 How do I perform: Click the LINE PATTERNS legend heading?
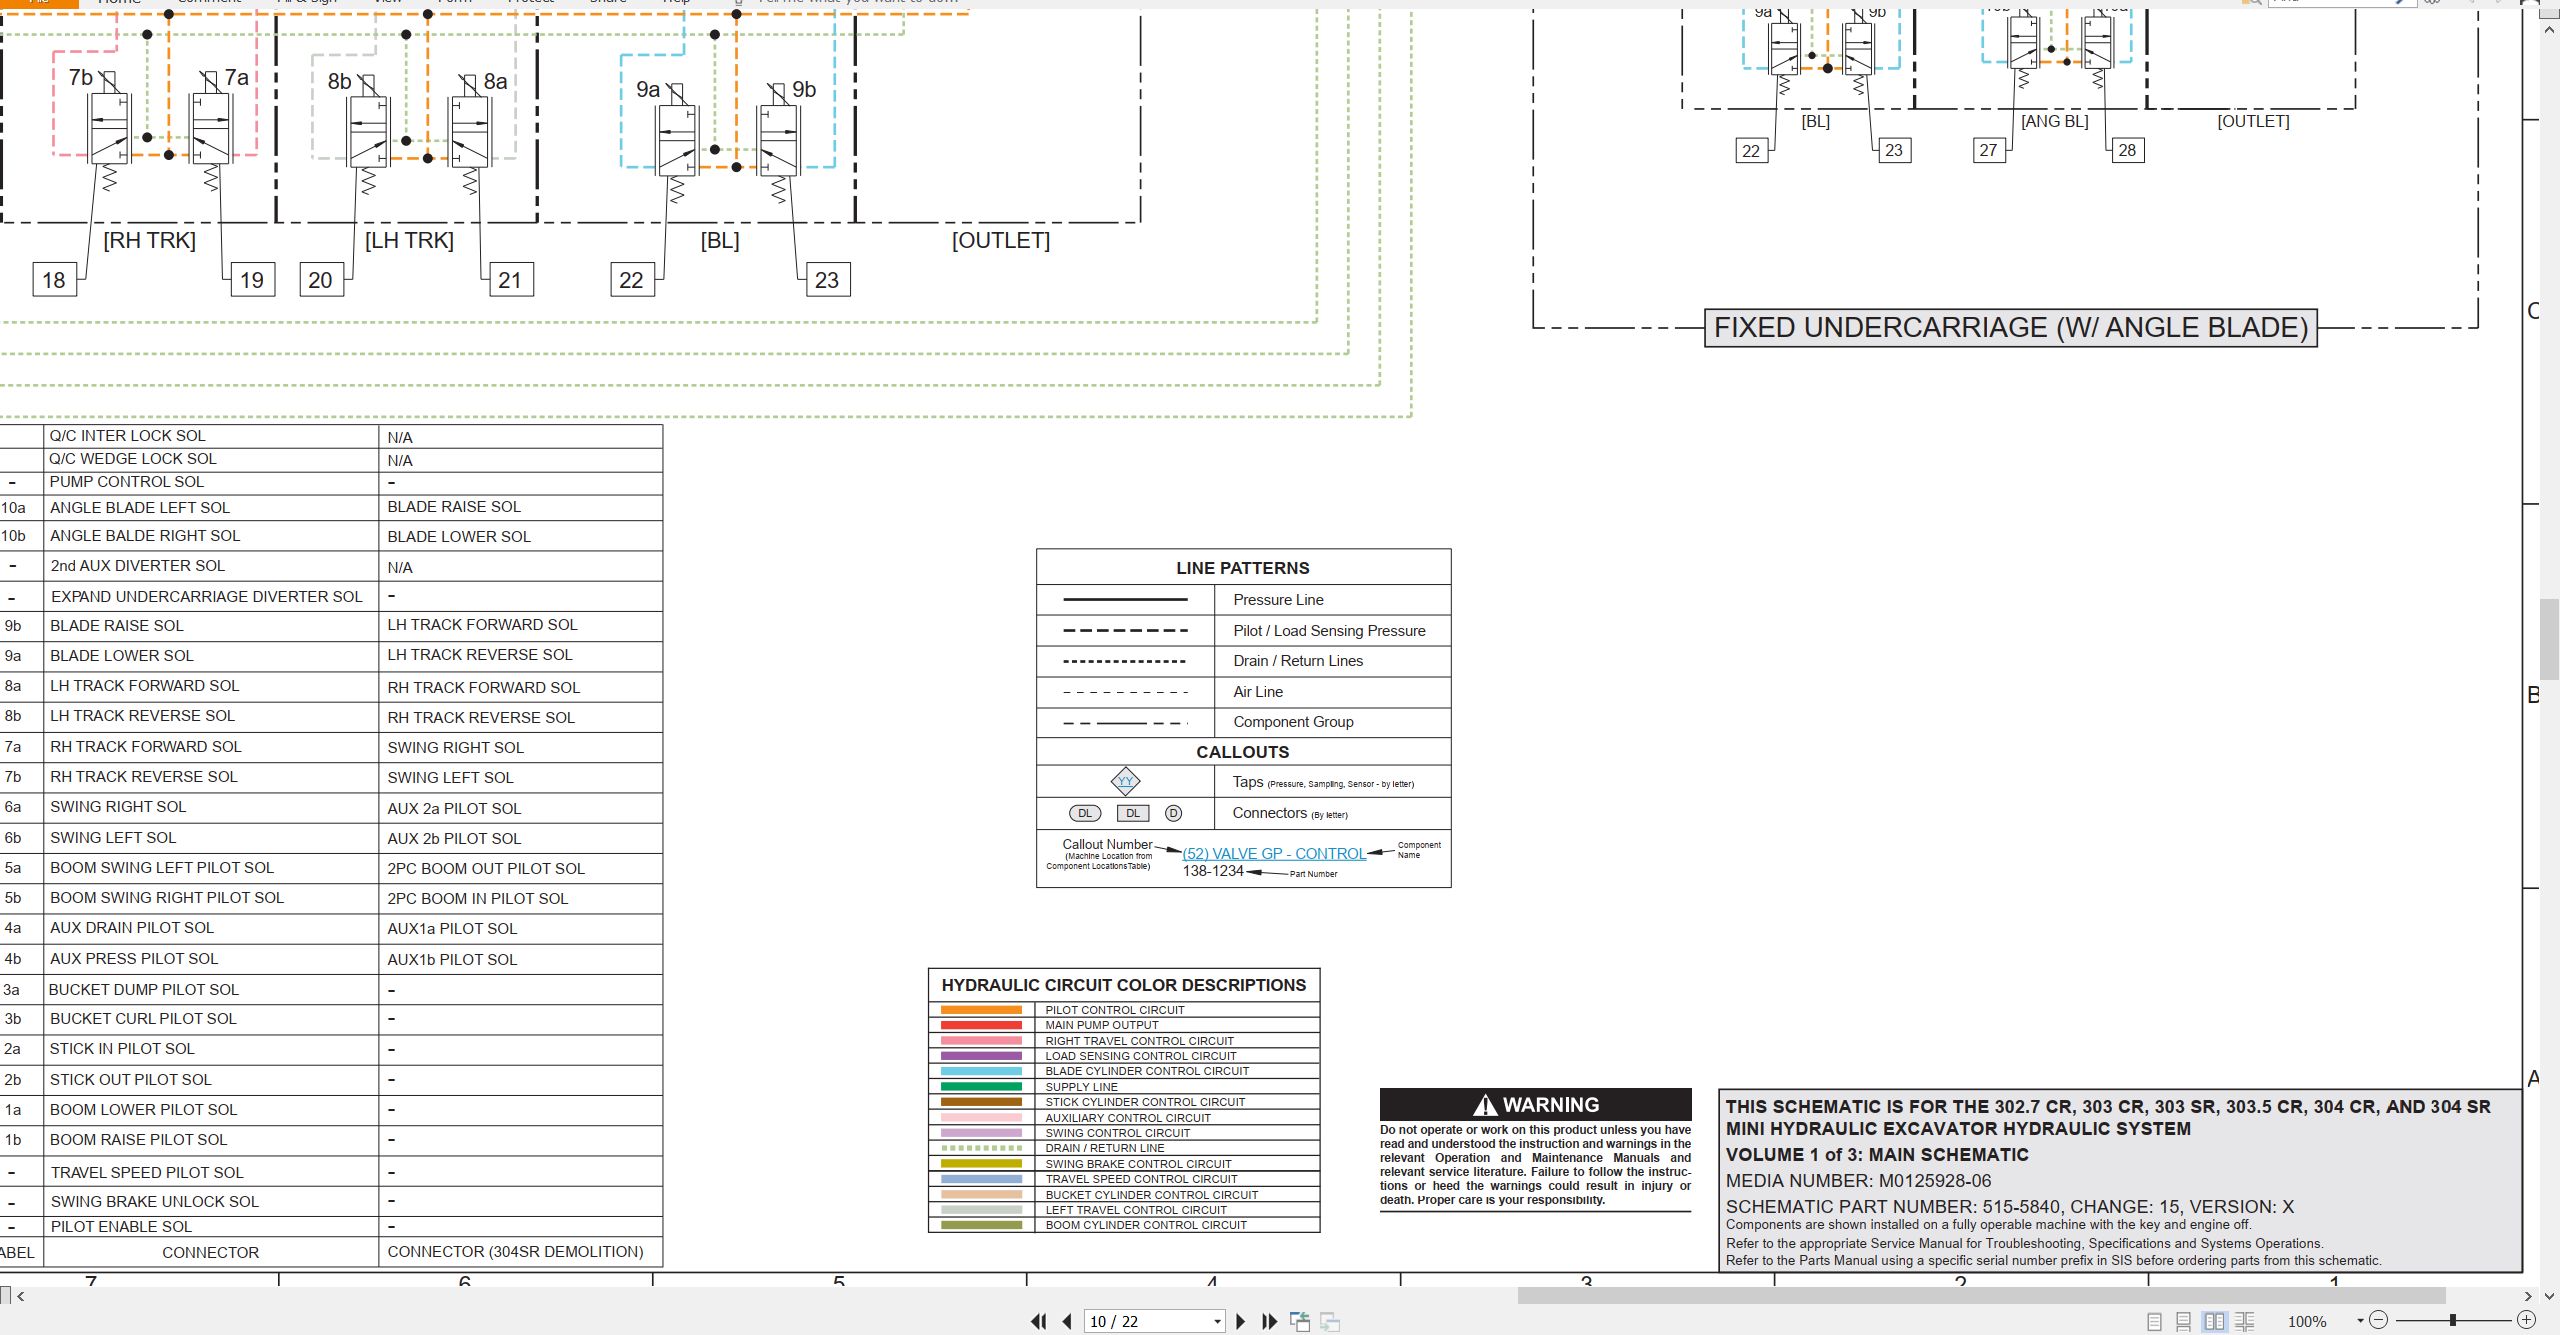tap(1243, 567)
